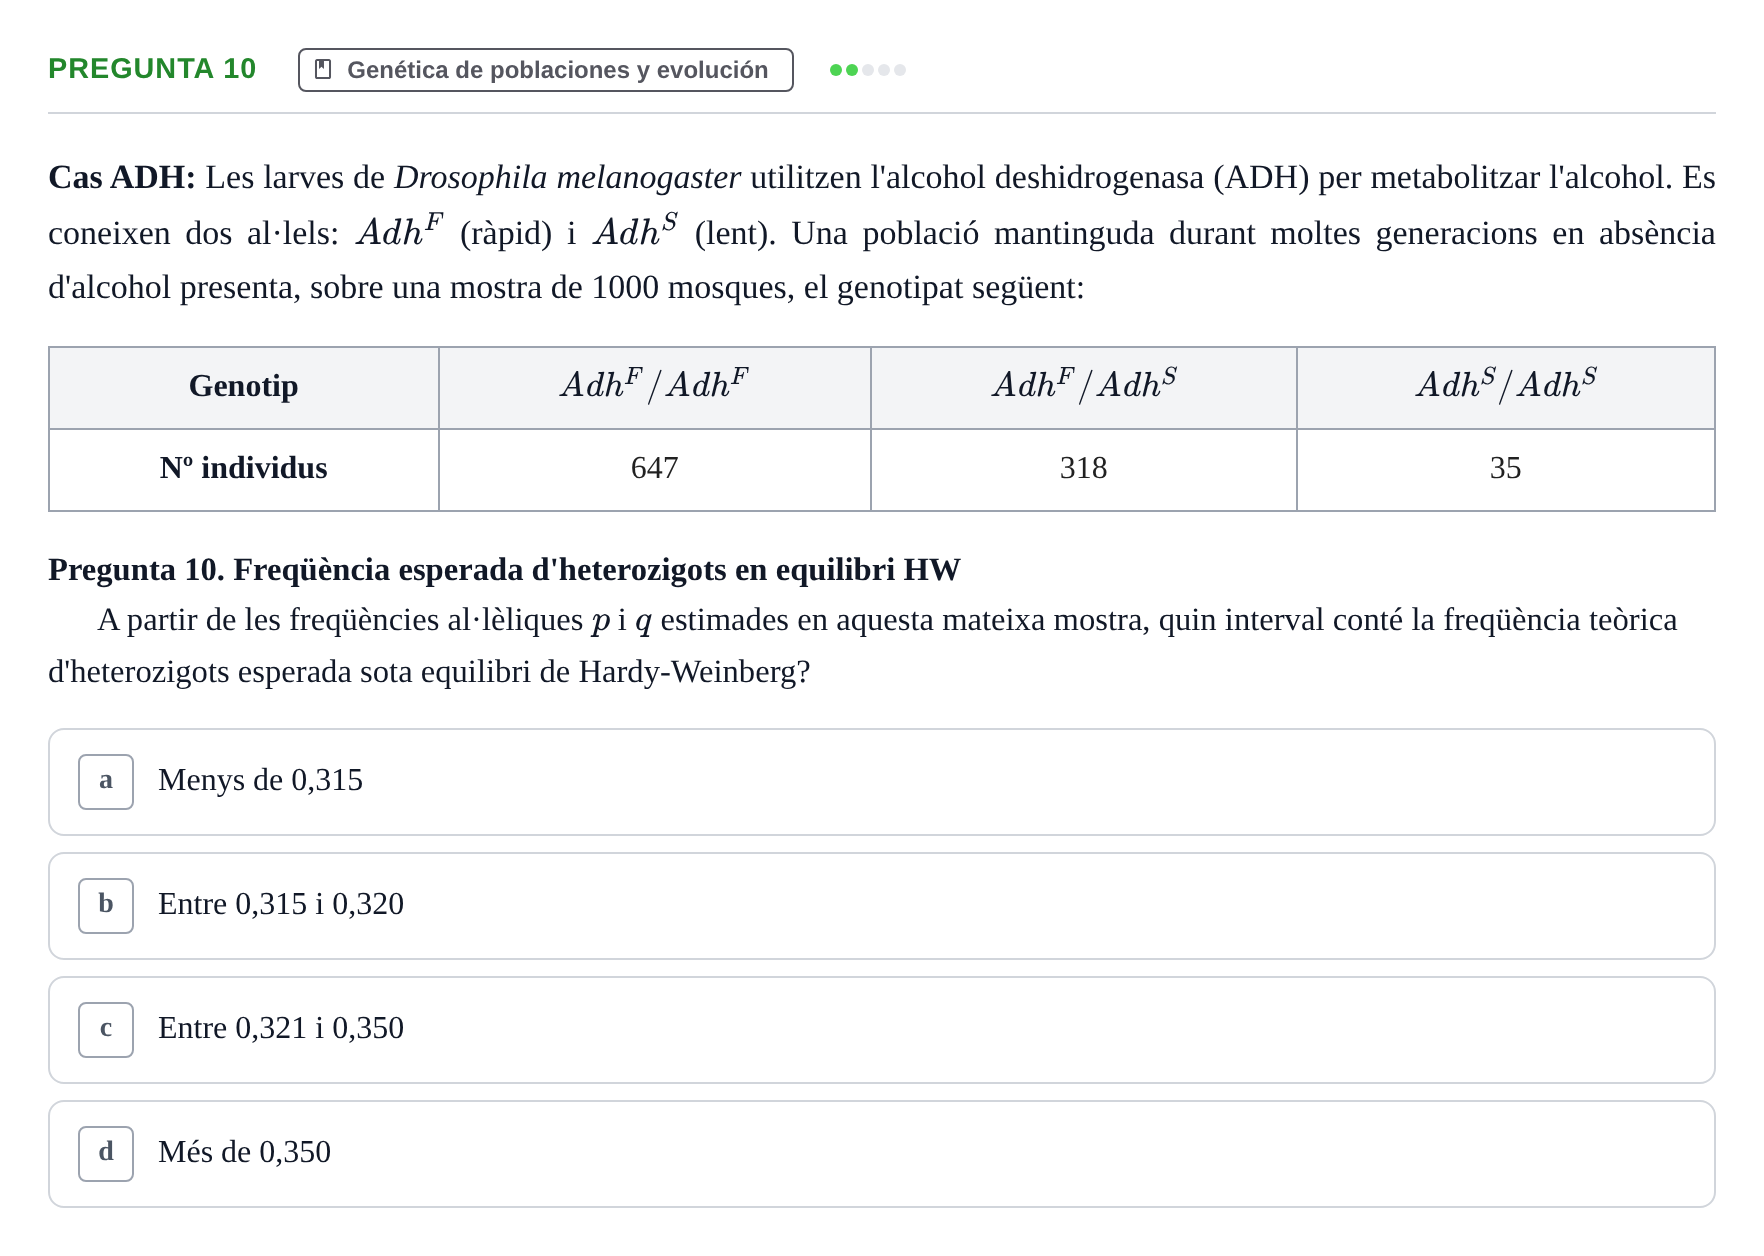Click the table cell with value 35
The width and height of the screenshot is (1764, 1256).
pos(1506,469)
